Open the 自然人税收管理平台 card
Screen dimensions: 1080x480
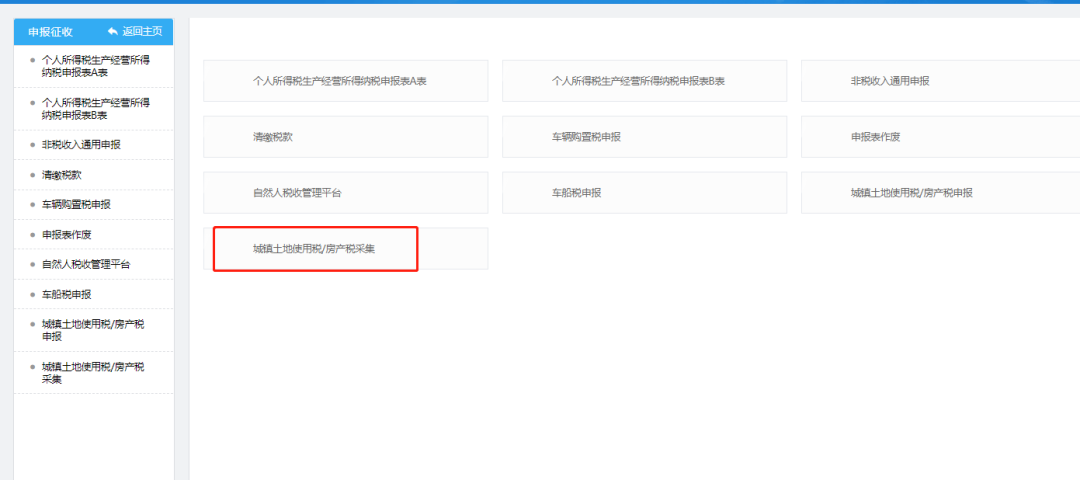346,193
